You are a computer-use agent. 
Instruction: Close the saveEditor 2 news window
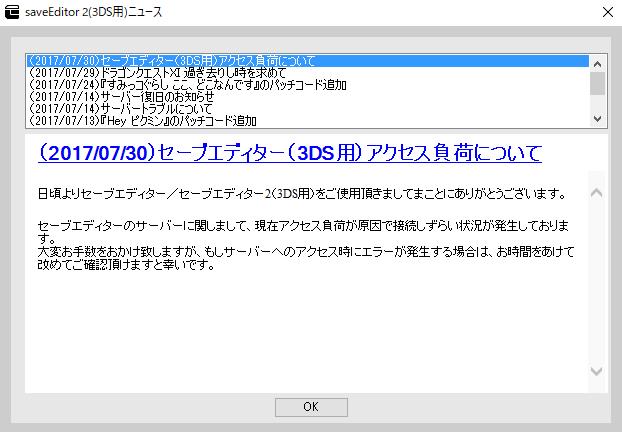[605, 12]
